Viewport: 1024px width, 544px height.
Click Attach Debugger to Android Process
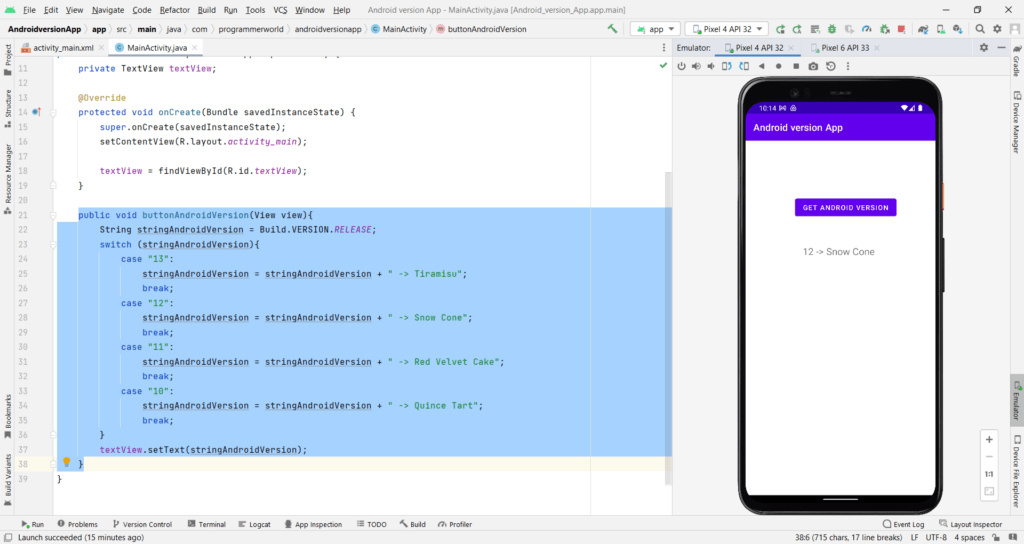884,29
